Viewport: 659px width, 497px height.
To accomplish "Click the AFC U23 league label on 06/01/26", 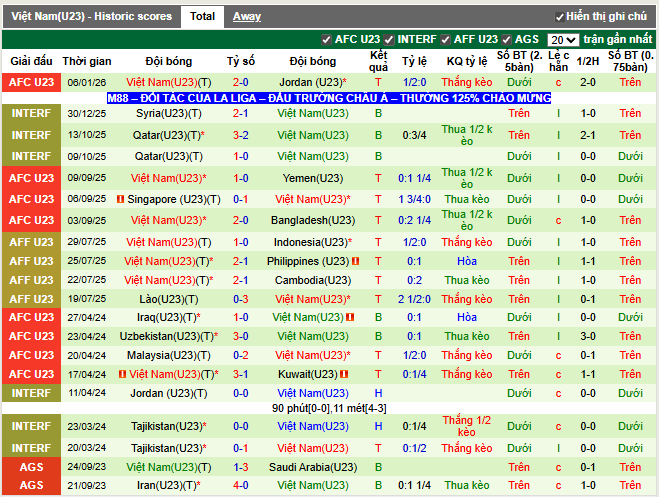I will coord(32,82).
